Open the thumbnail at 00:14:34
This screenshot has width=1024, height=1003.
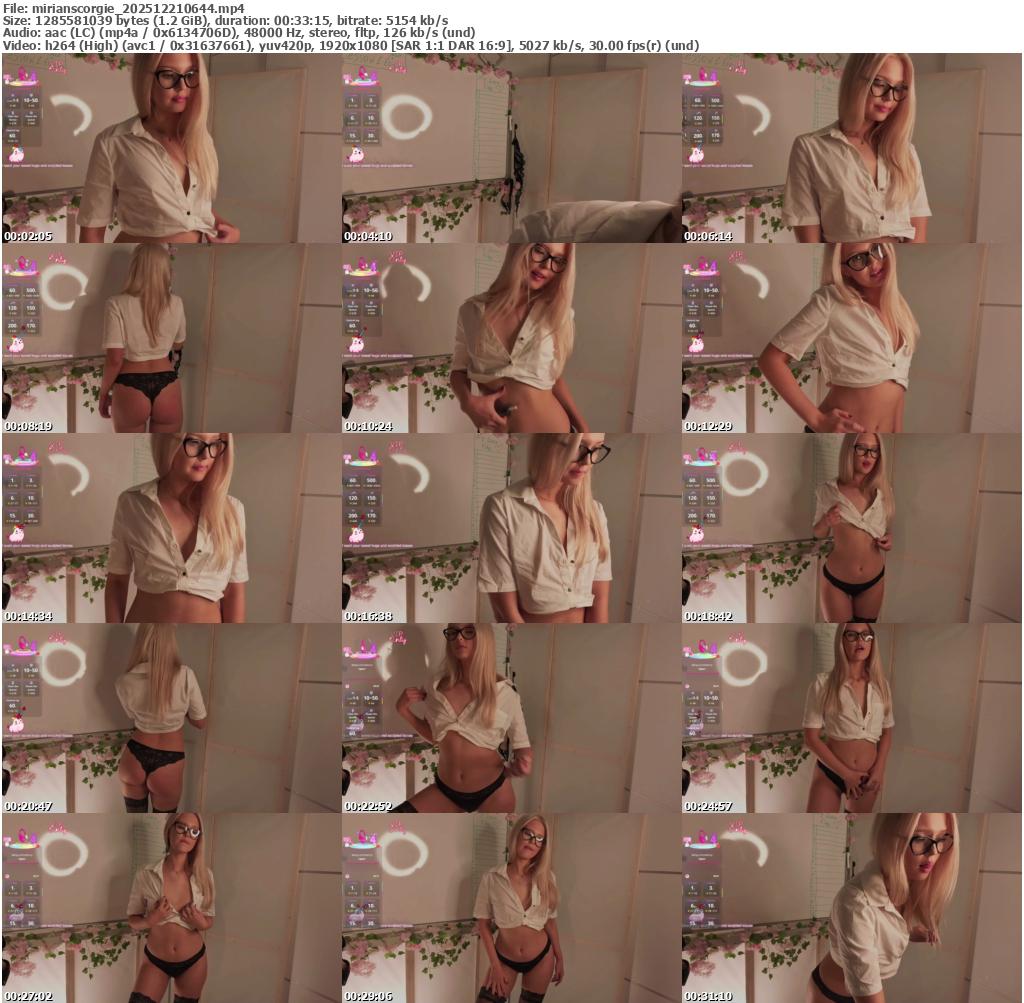coord(171,528)
